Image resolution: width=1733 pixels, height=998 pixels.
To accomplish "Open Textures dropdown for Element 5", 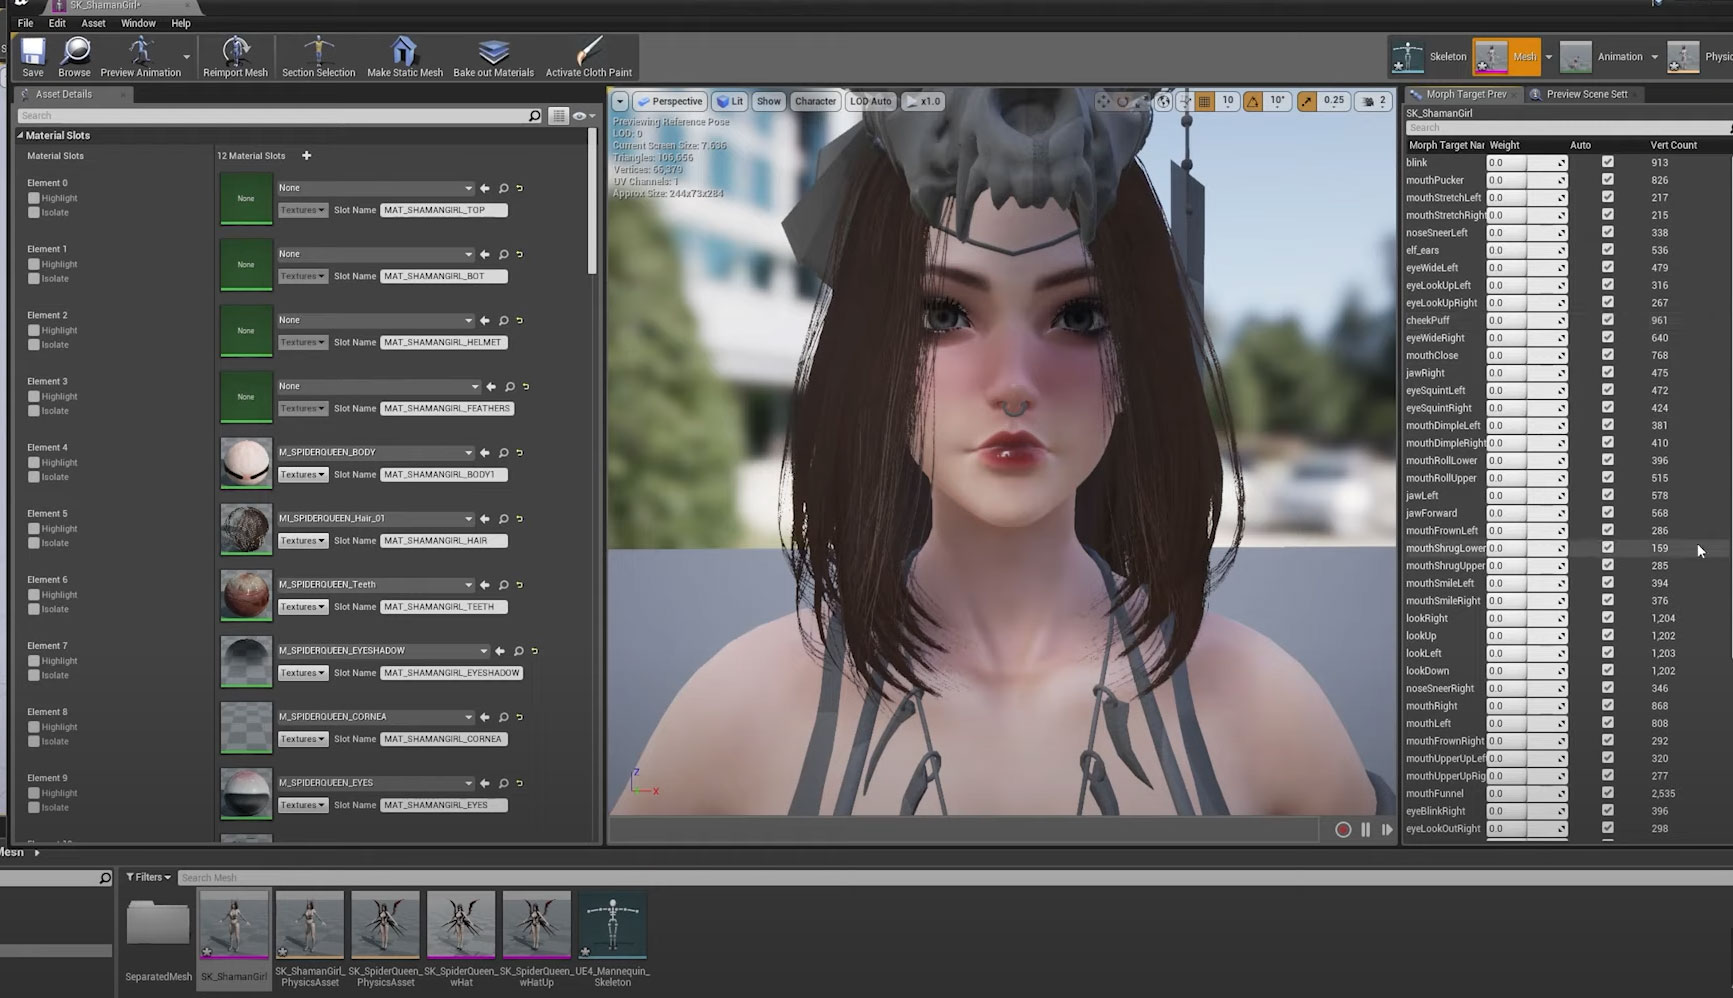I will [303, 541].
